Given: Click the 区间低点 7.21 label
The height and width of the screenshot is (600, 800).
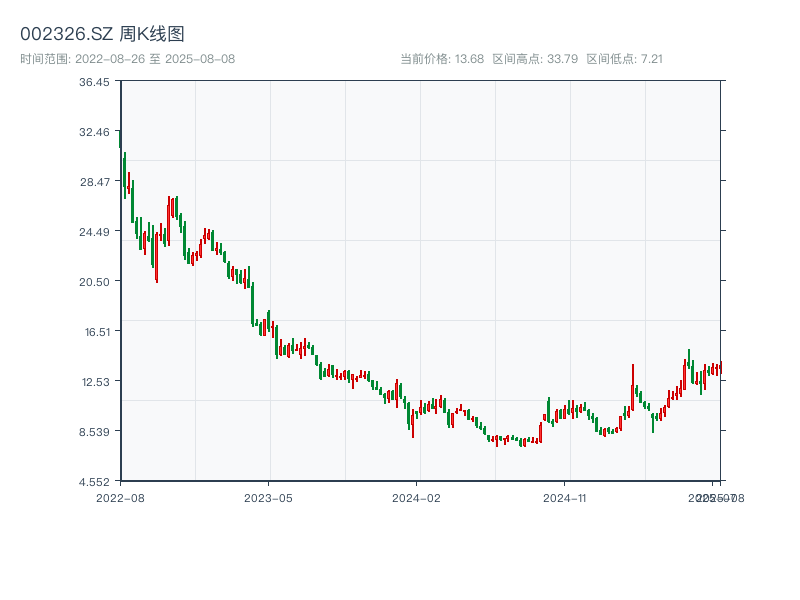Looking at the screenshot, I should 624,59.
